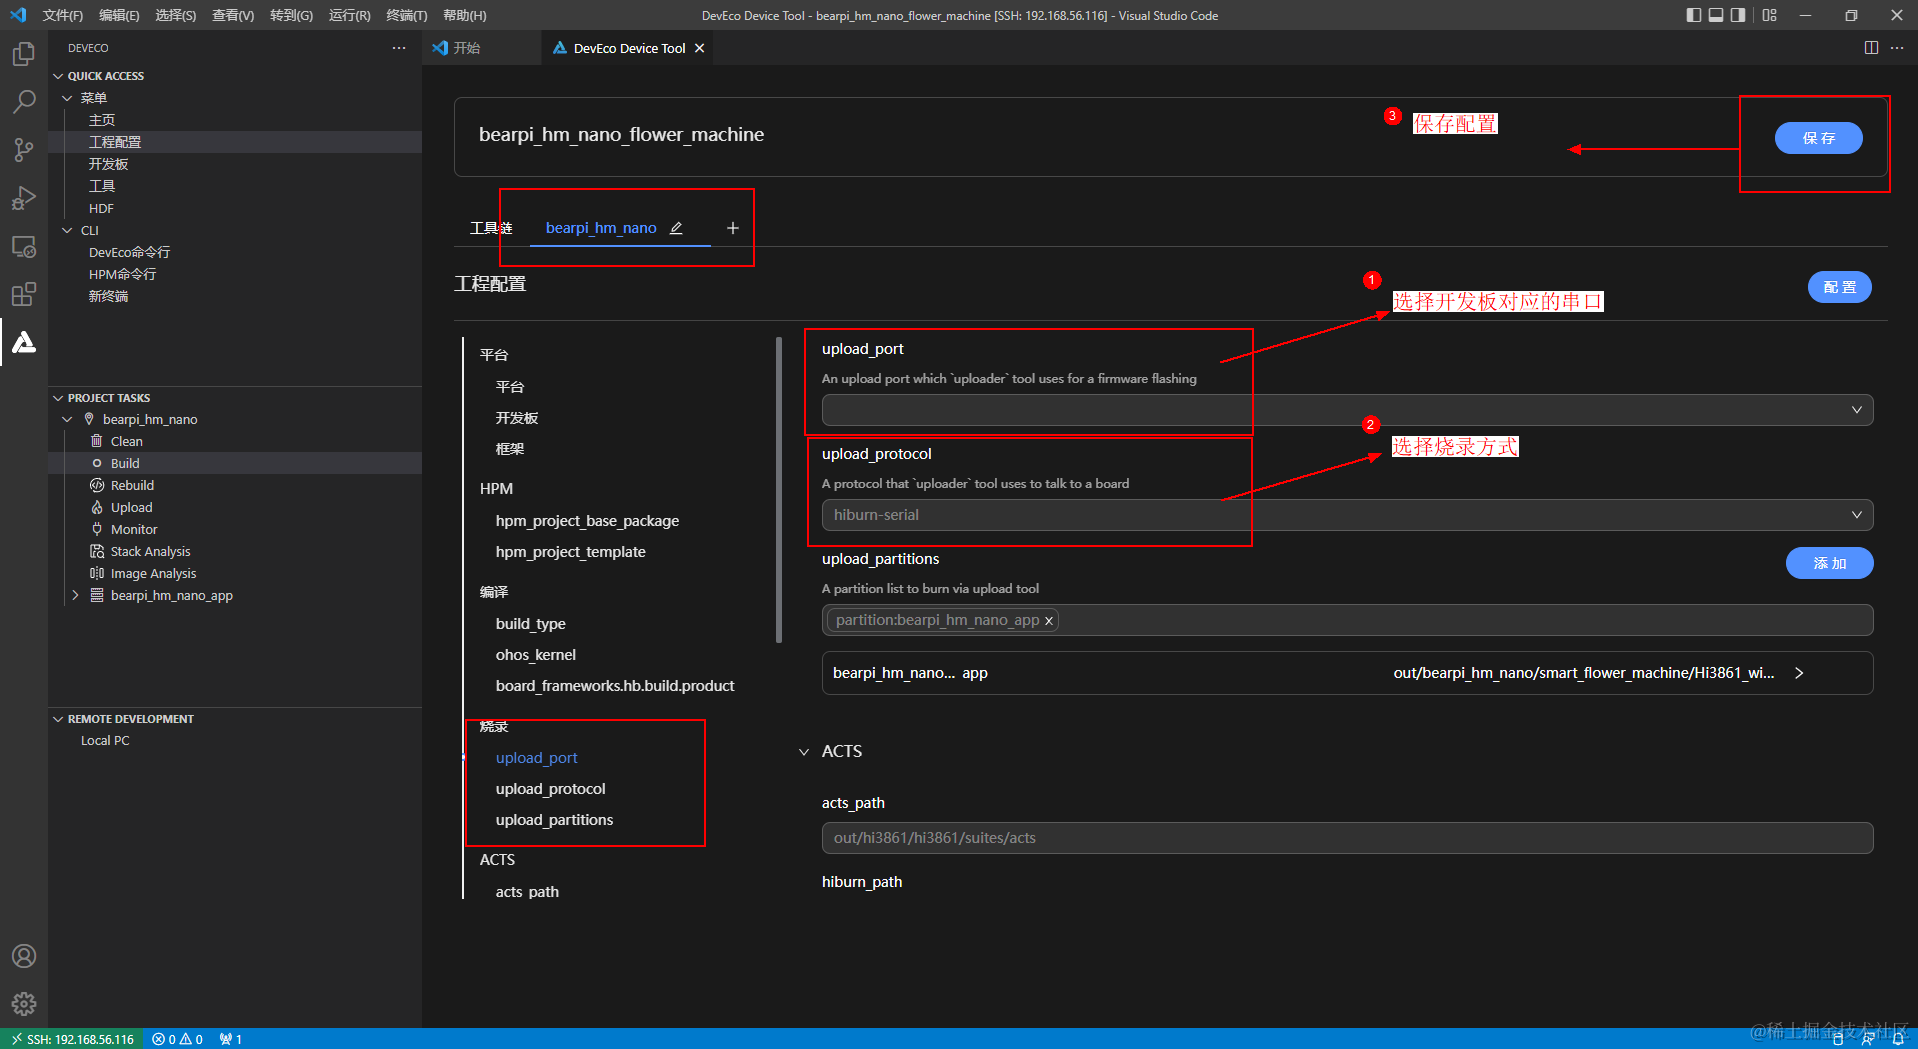
Task: Open the upload_protocol hiburn-serial dropdown
Action: coord(1347,515)
